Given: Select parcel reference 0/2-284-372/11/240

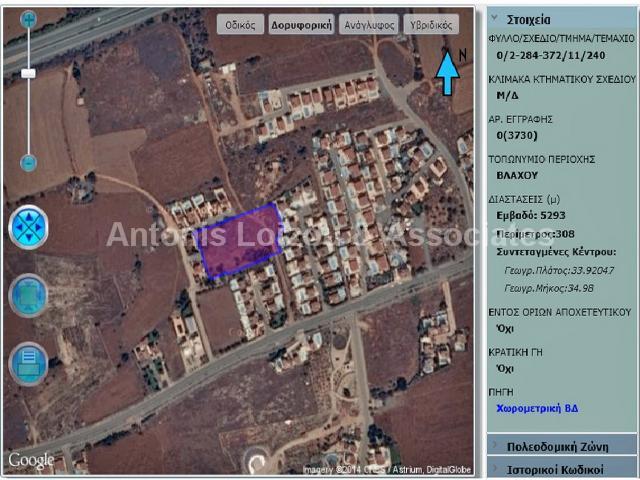Looking at the screenshot, I should point(551,56).
